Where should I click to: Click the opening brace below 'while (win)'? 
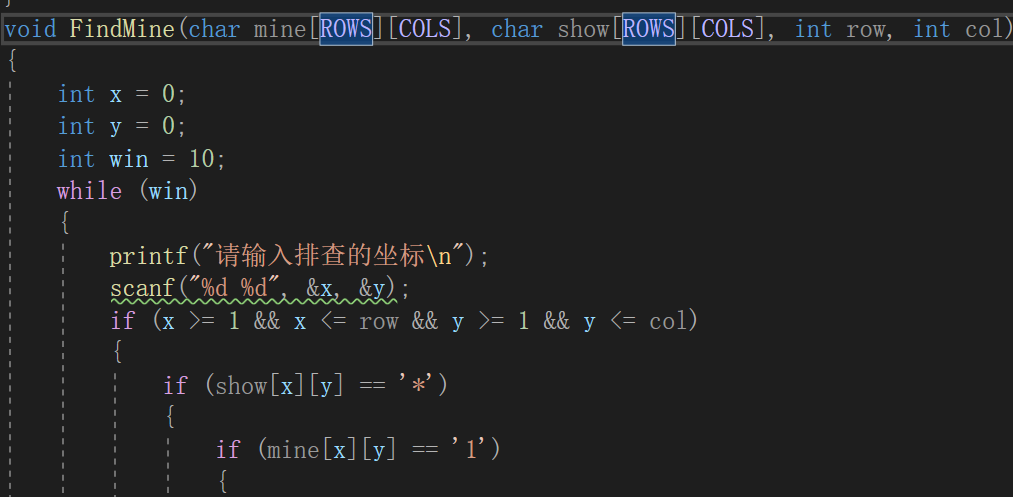click(x=65, y=224)
